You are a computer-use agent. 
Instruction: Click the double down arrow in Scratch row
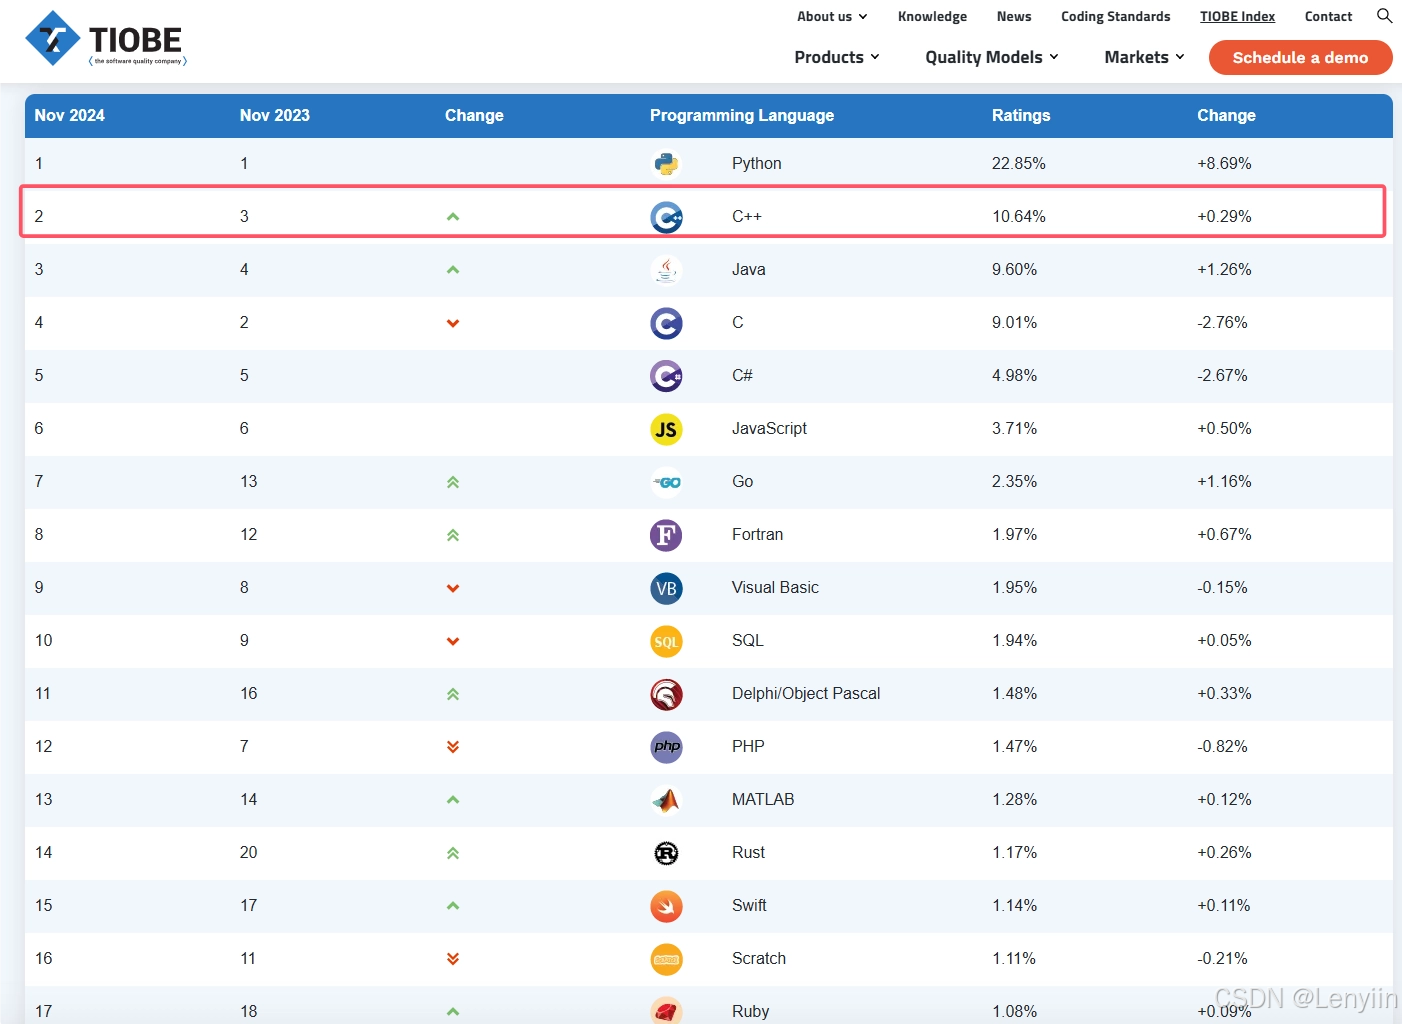pos(453,959)
